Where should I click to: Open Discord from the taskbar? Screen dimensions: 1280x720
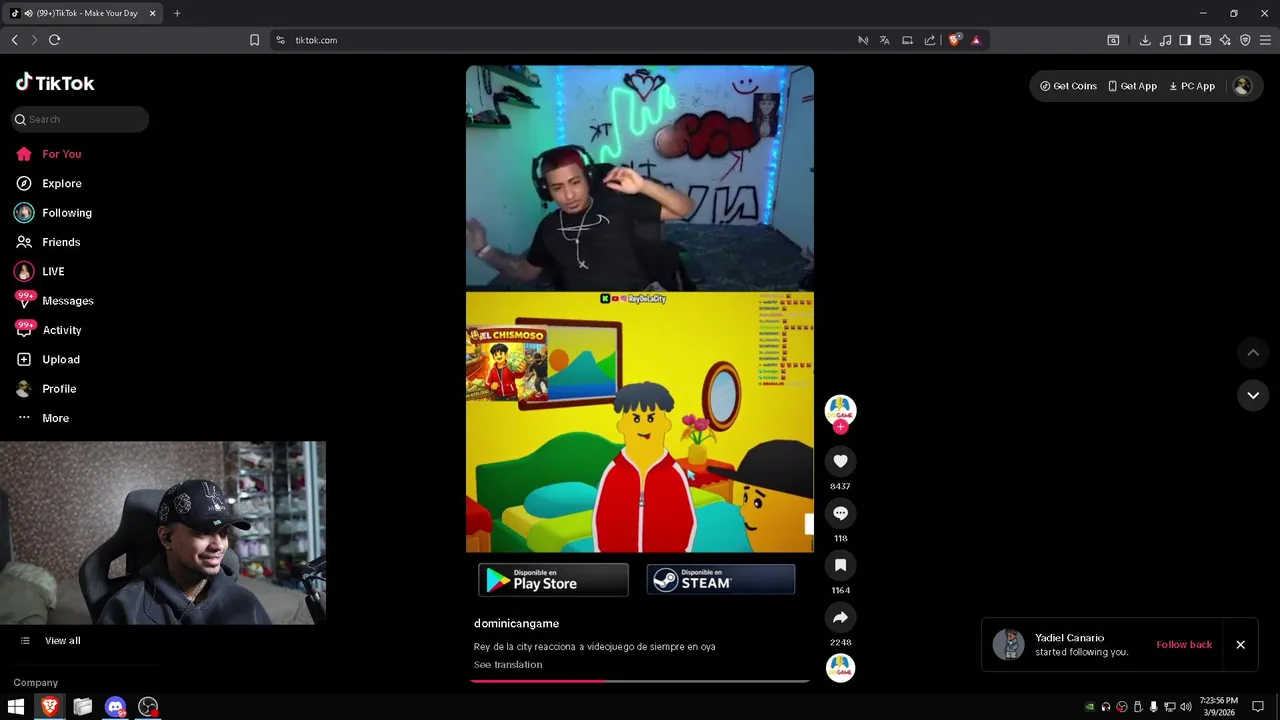[116, 707]
